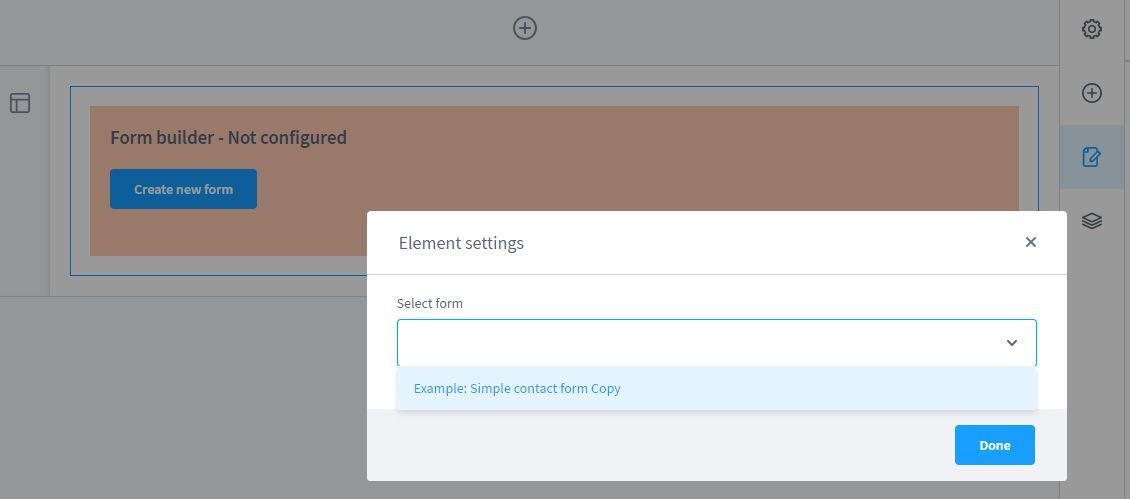Click the "Element settings" dialog title
This screenshot has width=1130, height=499.
tap(461, 243)
